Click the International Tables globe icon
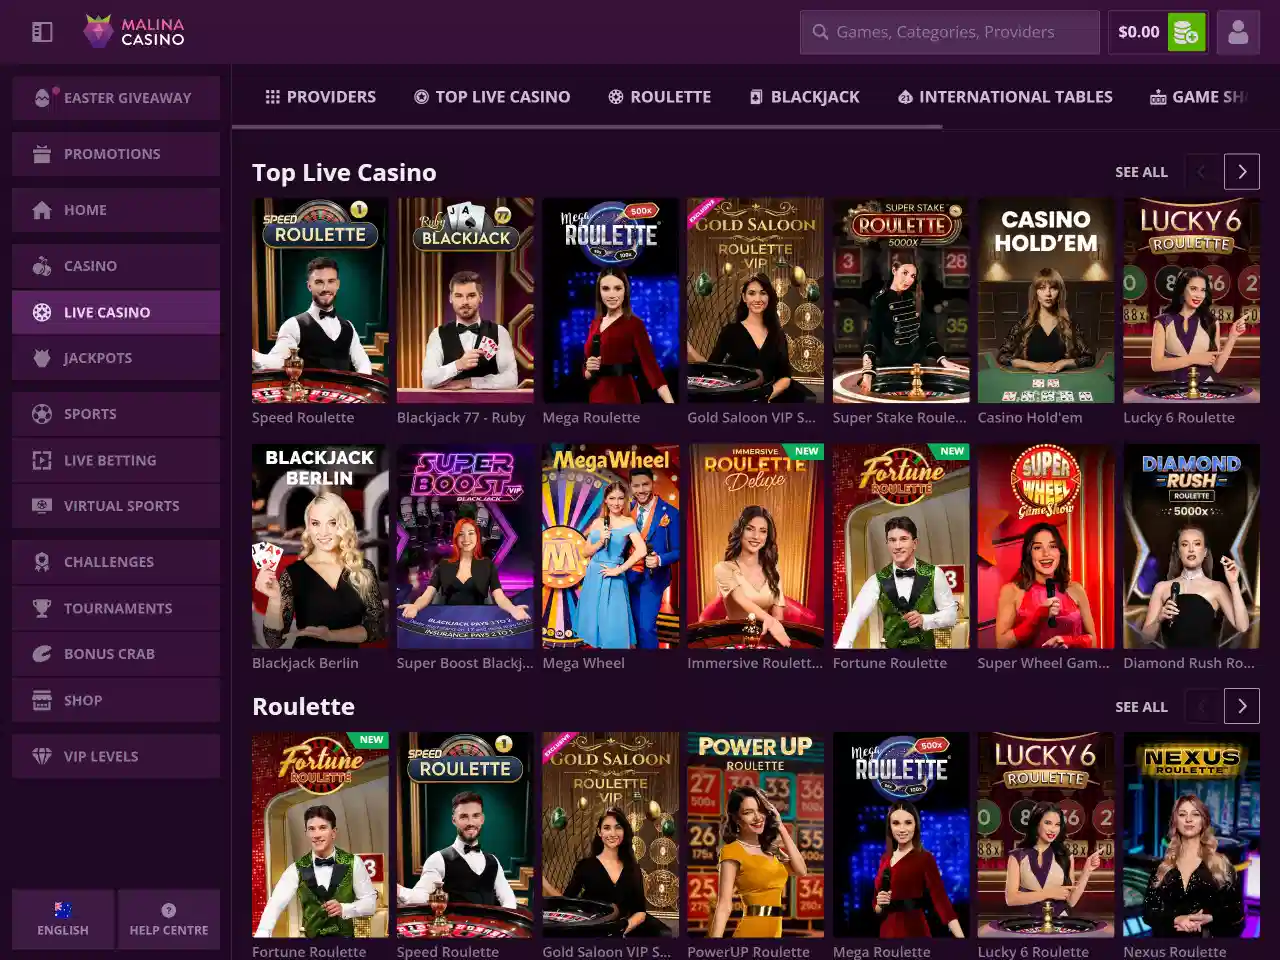Screen dimensions: 1280x960 click(x=905, y=97)
